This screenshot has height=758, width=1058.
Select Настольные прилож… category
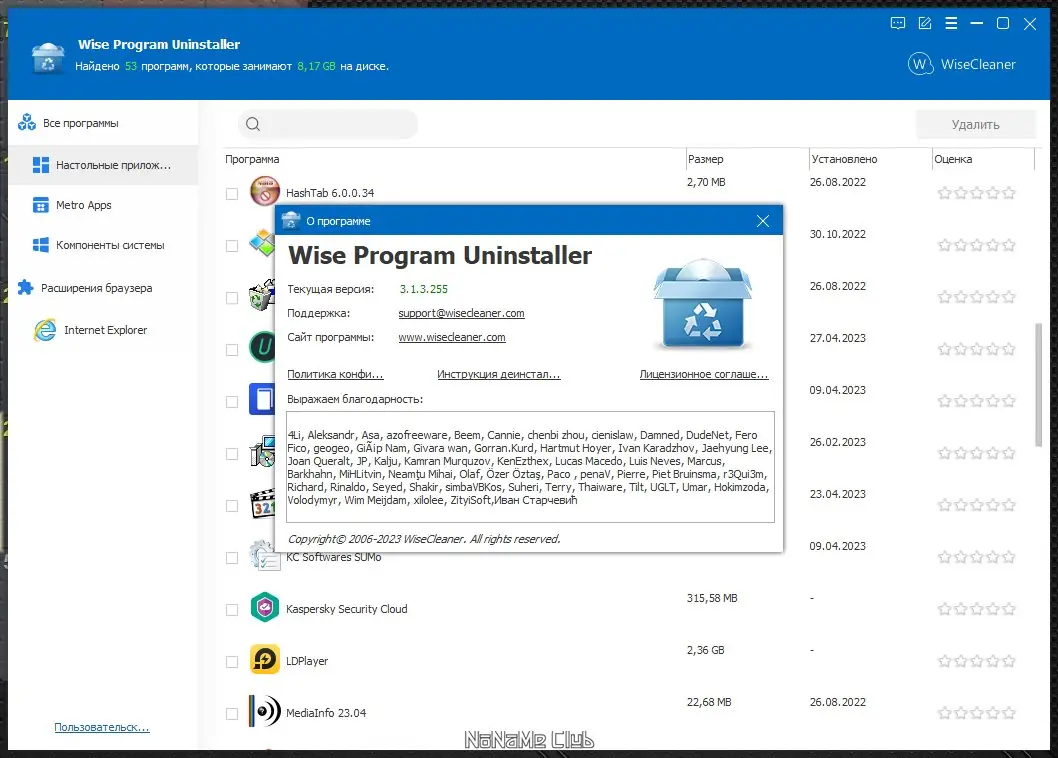[103, 165]
